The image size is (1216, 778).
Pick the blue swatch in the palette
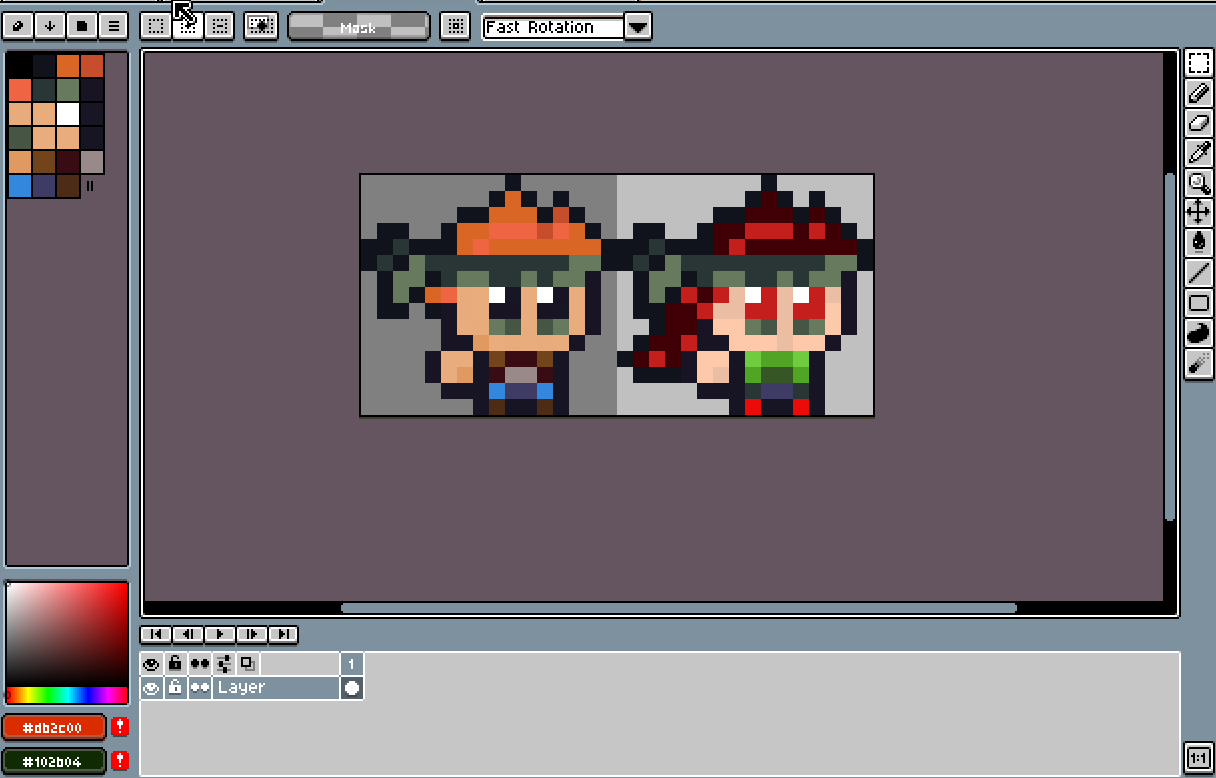pyautogui.click(x=20, y=186)
